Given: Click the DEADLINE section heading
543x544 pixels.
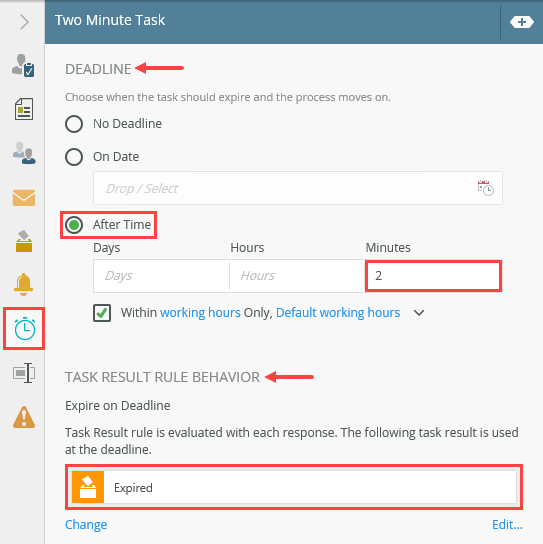Looking at the screenshot, I should click(98, 69).
